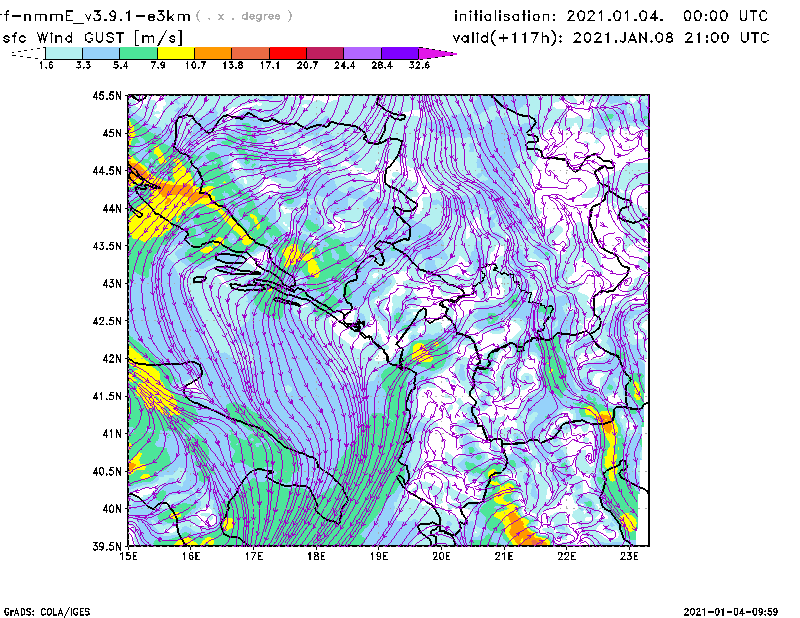
Task: Click the bright red swatch between 17.1 and 20.7
Action: tap(287, 52)
